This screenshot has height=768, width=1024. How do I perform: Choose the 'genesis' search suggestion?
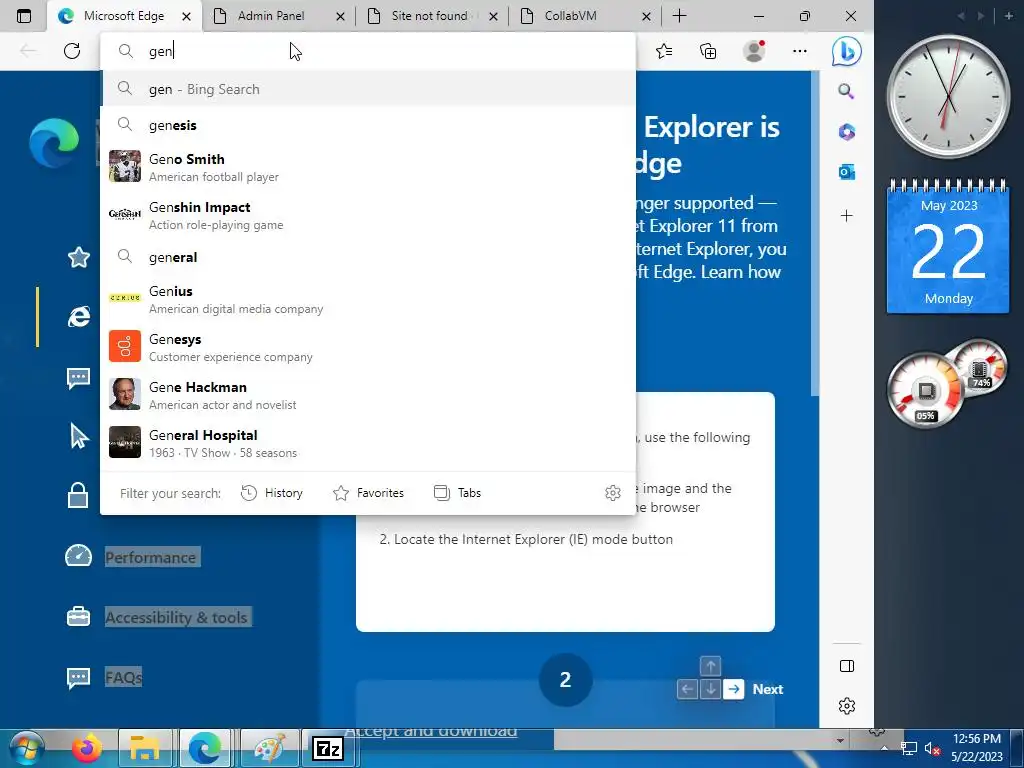[369, 125]
